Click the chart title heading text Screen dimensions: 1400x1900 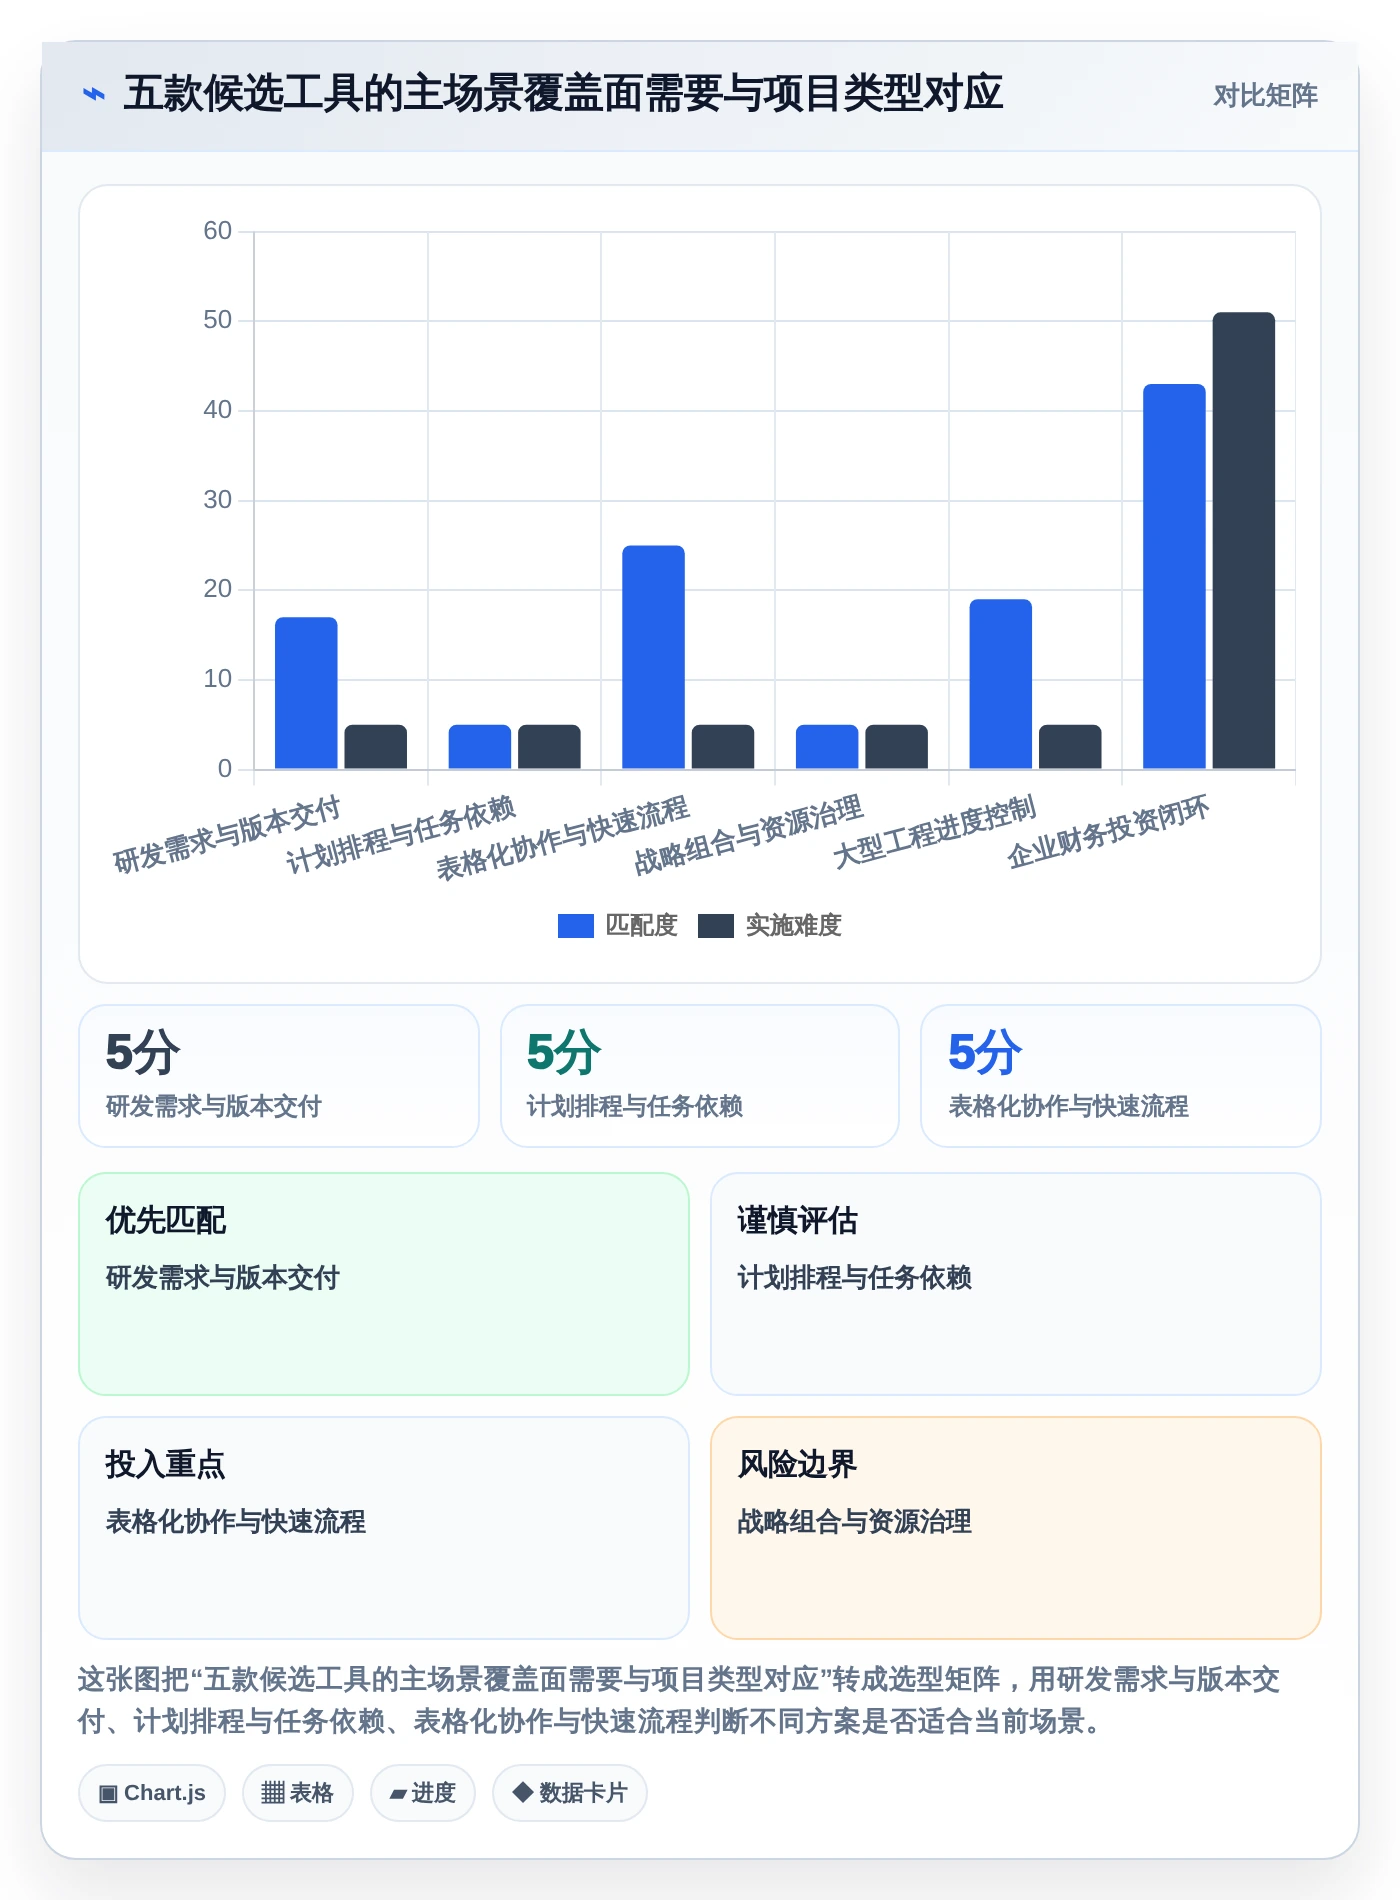point(563,94)
